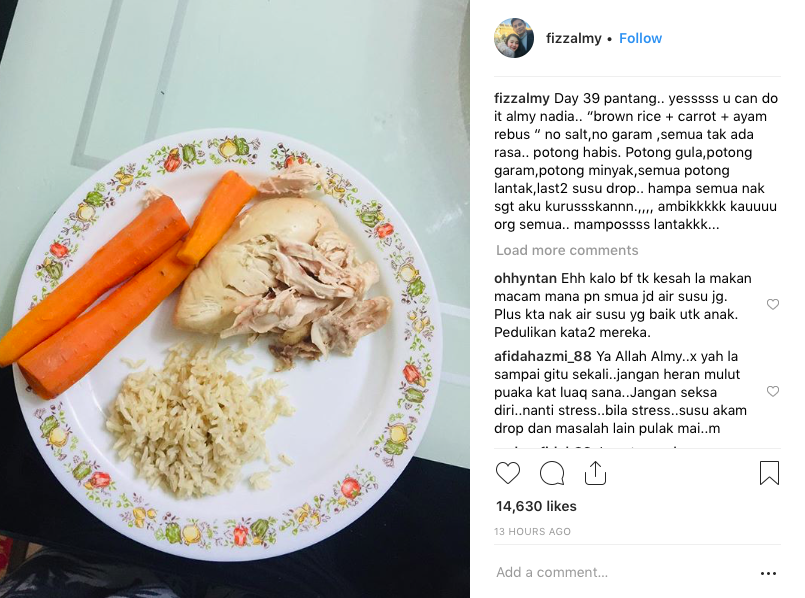View the 14,630 likes list
Screen dimensions: 805x598
[x=536, y=506]
